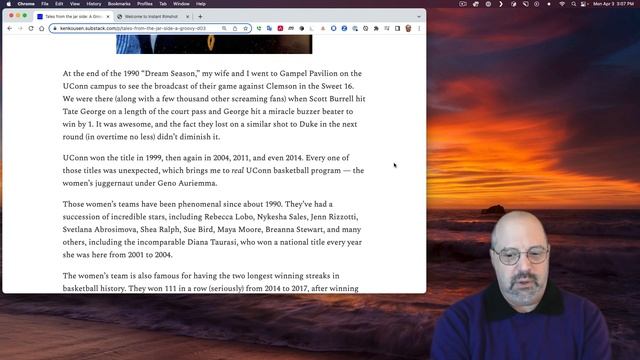Click the article image at top of page
The height and width of the screenshot is (360, 640).
click(214, 44)
